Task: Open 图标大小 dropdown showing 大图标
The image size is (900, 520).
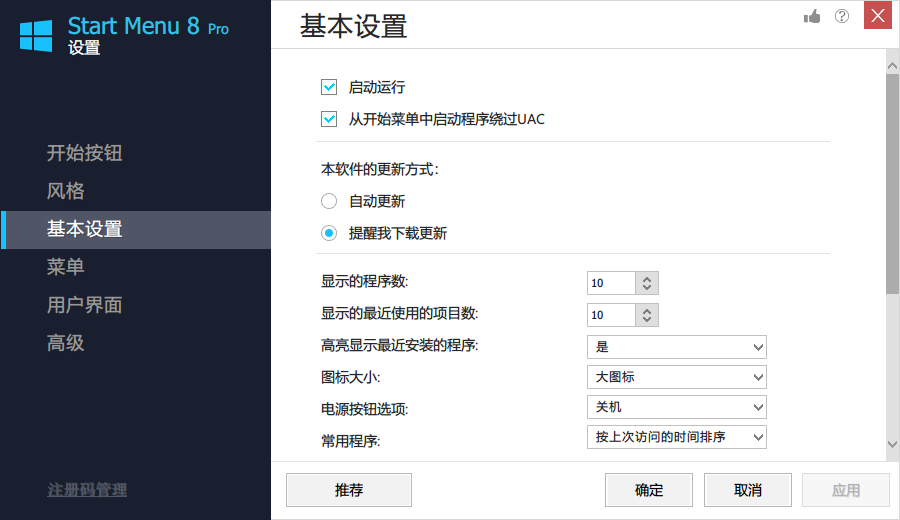Action: tap(677, 377)
